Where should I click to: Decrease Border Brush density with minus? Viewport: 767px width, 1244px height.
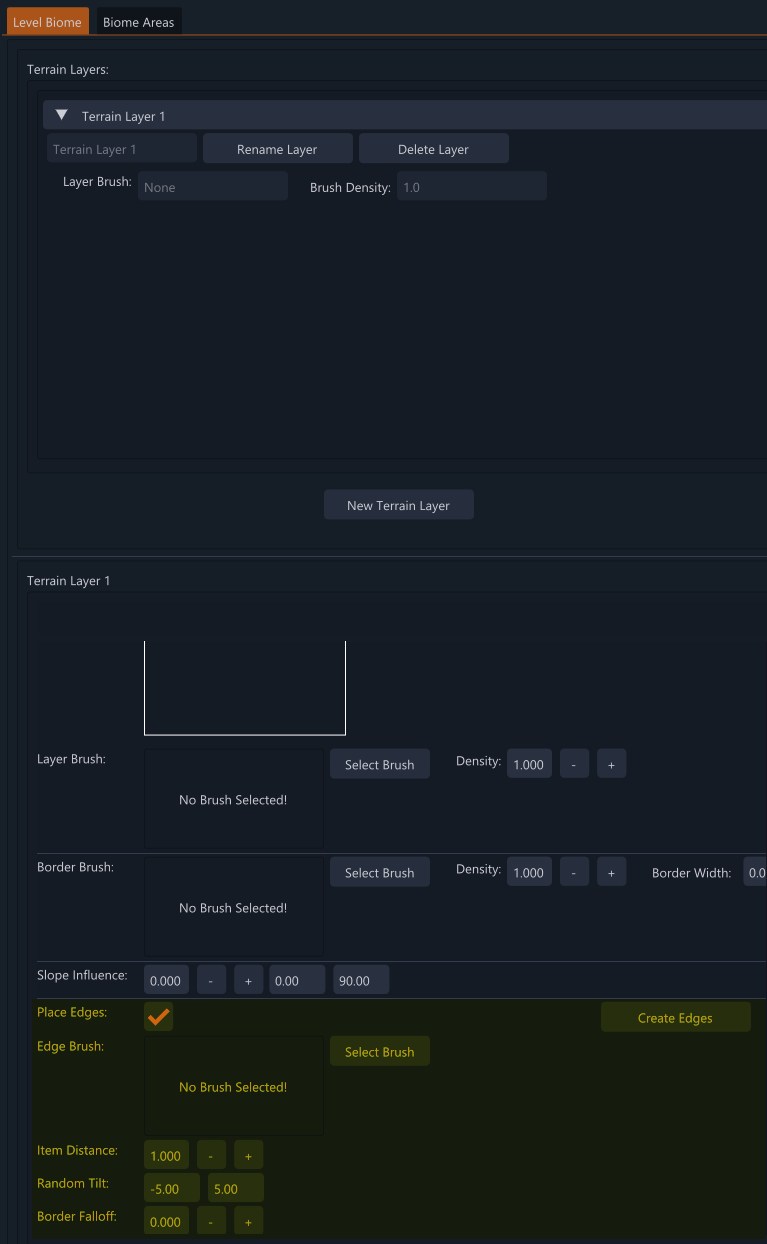[x=574, y=872]
